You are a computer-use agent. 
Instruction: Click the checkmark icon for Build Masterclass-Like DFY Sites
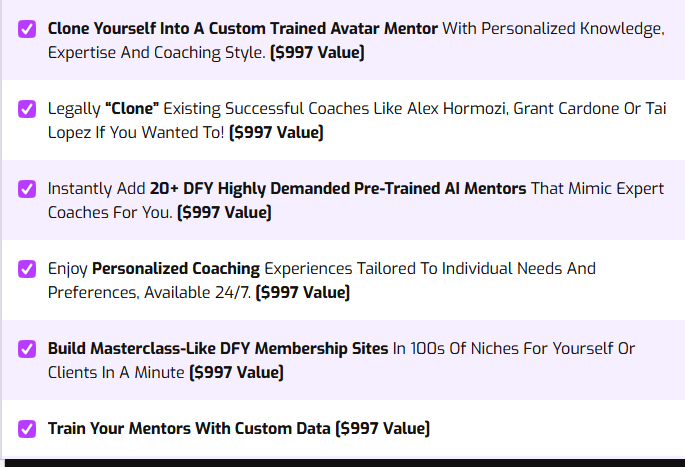click(27, 349)
